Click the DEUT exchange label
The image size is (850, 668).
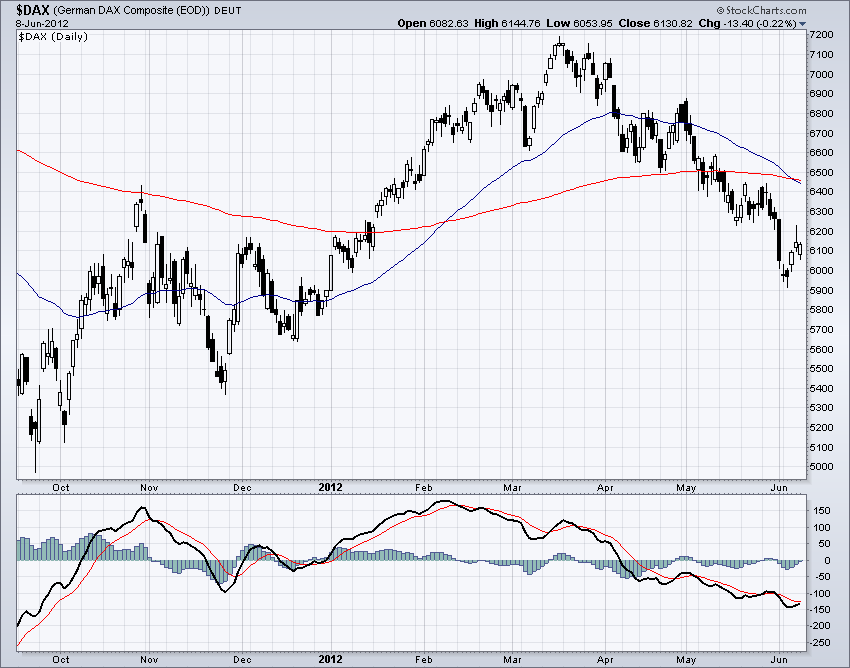tap(228, 10)
